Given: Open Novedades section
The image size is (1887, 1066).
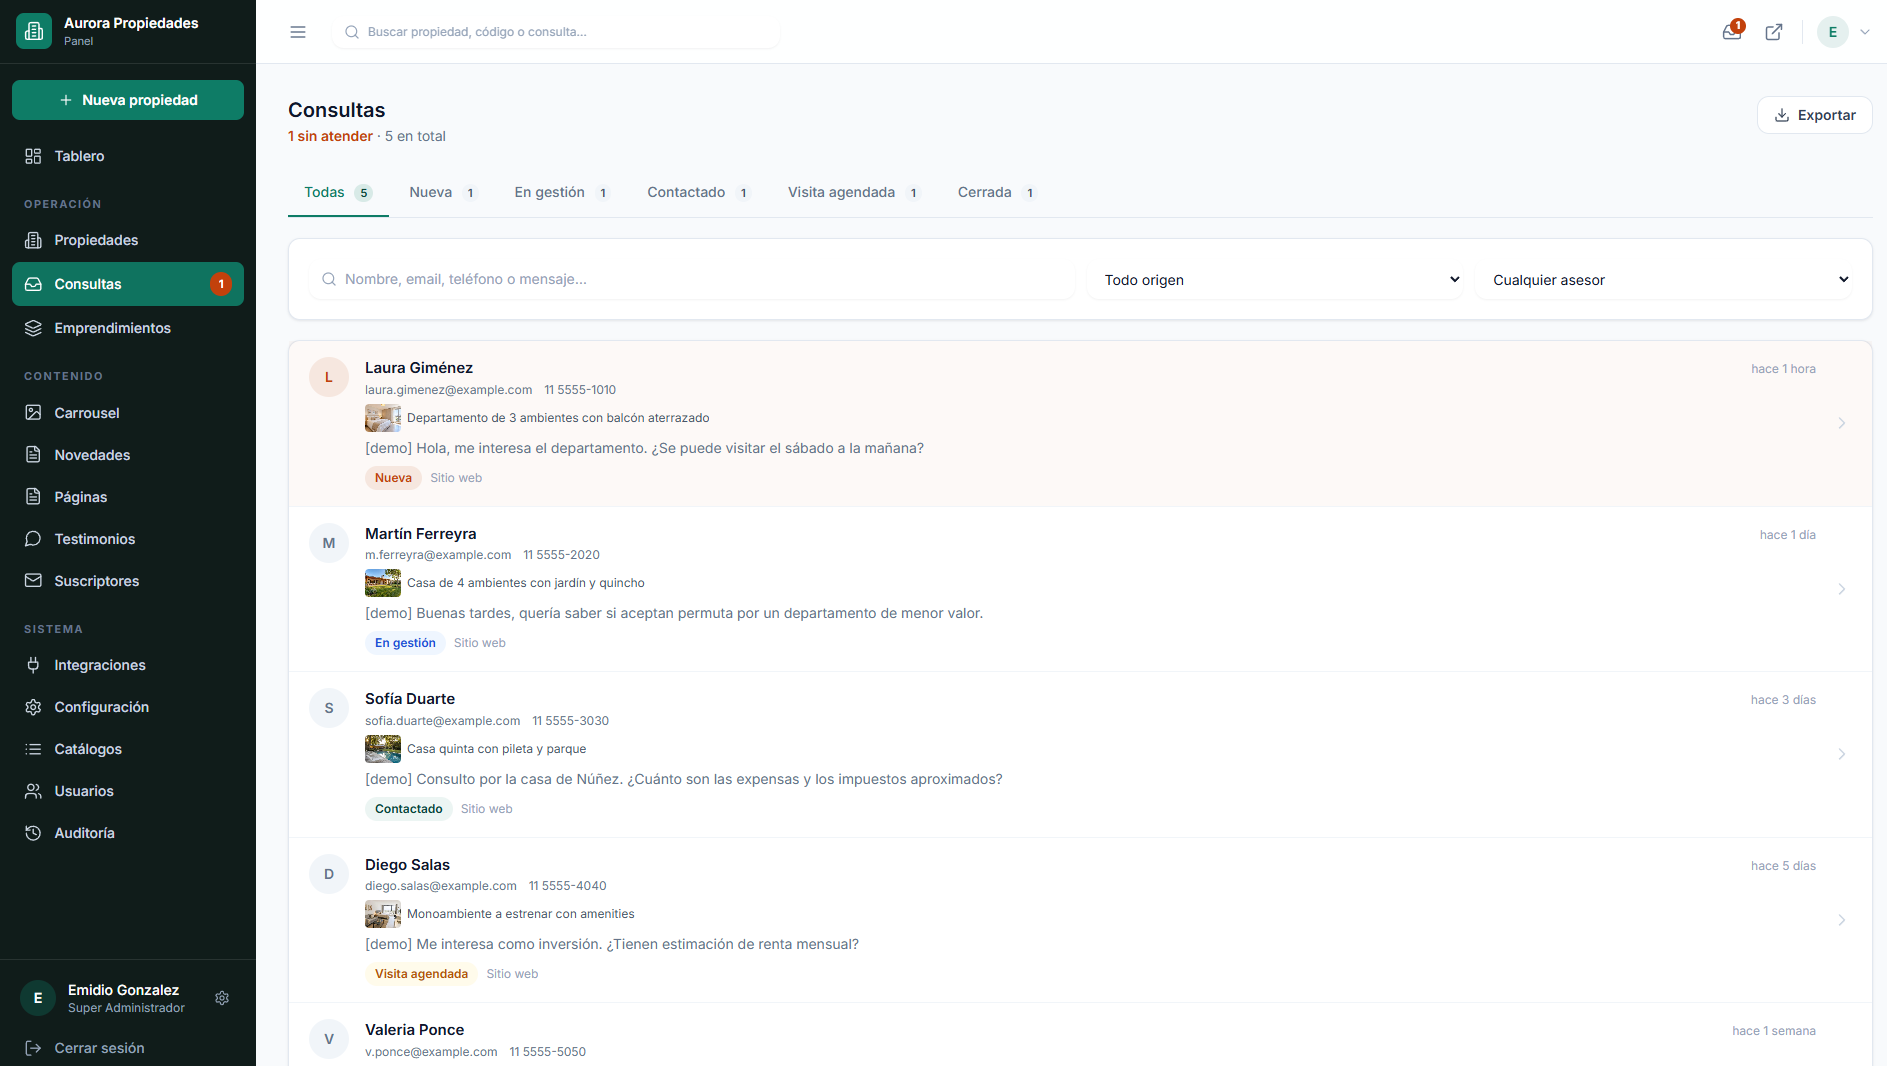Looking at the screenshot, I should click(x=128, y=455).
